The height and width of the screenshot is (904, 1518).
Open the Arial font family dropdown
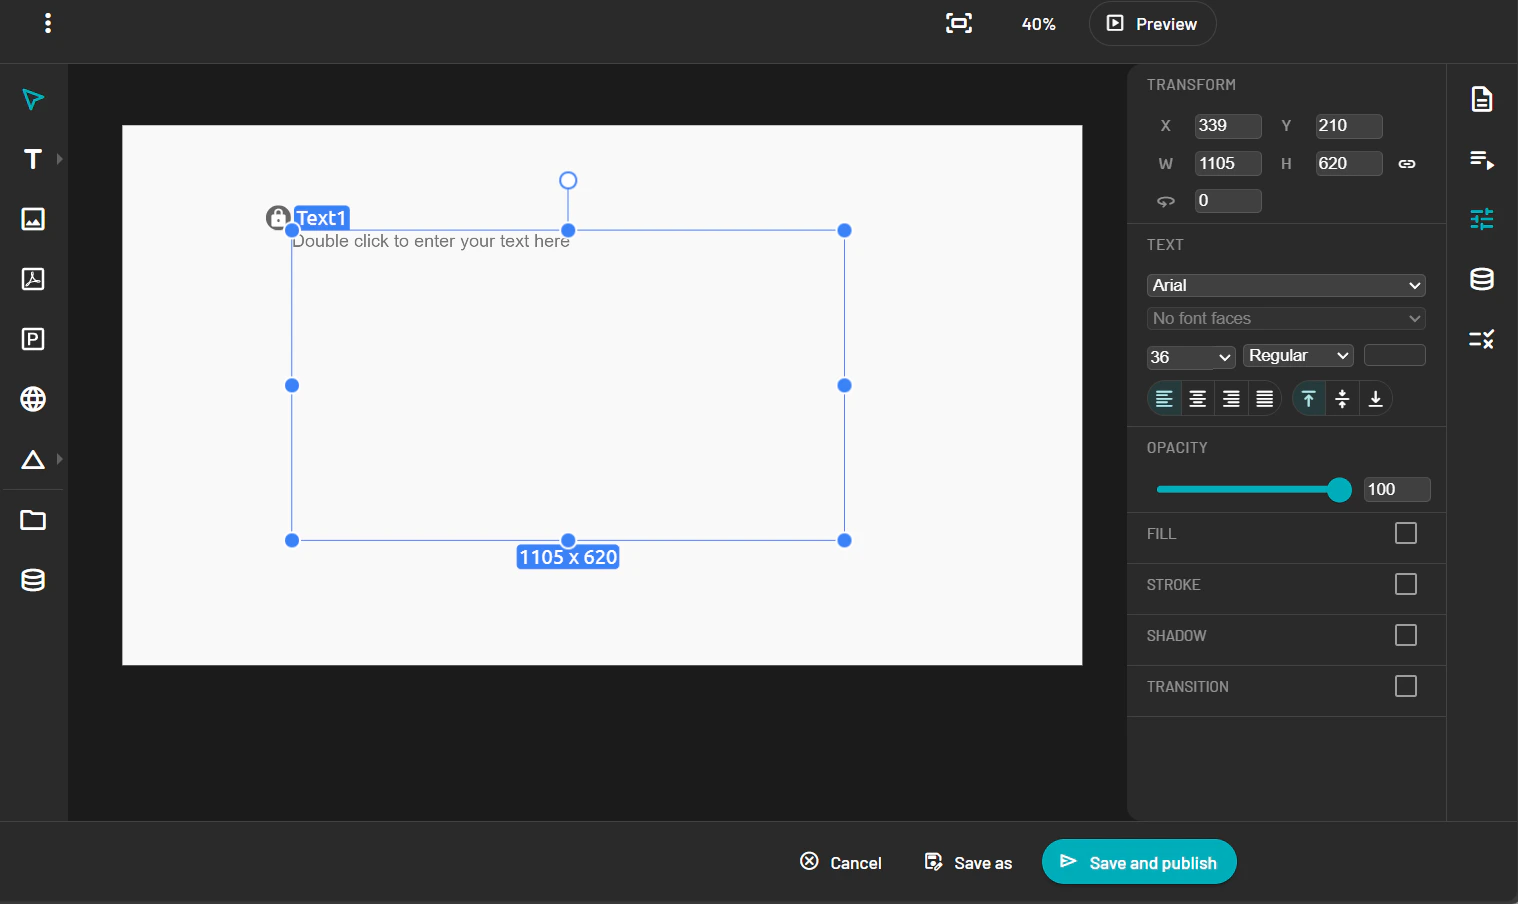[1286, 285]
